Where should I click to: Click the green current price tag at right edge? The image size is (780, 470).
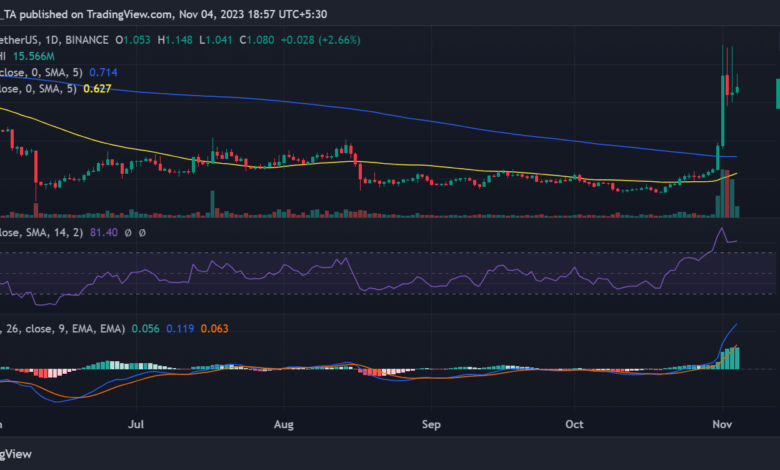tap(777, 94)
